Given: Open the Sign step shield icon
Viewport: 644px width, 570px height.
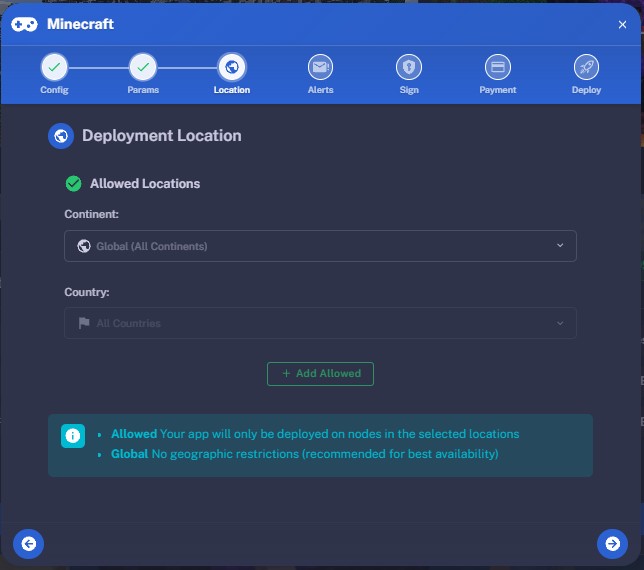Looking at the screenshot, I should coord(408,67).
